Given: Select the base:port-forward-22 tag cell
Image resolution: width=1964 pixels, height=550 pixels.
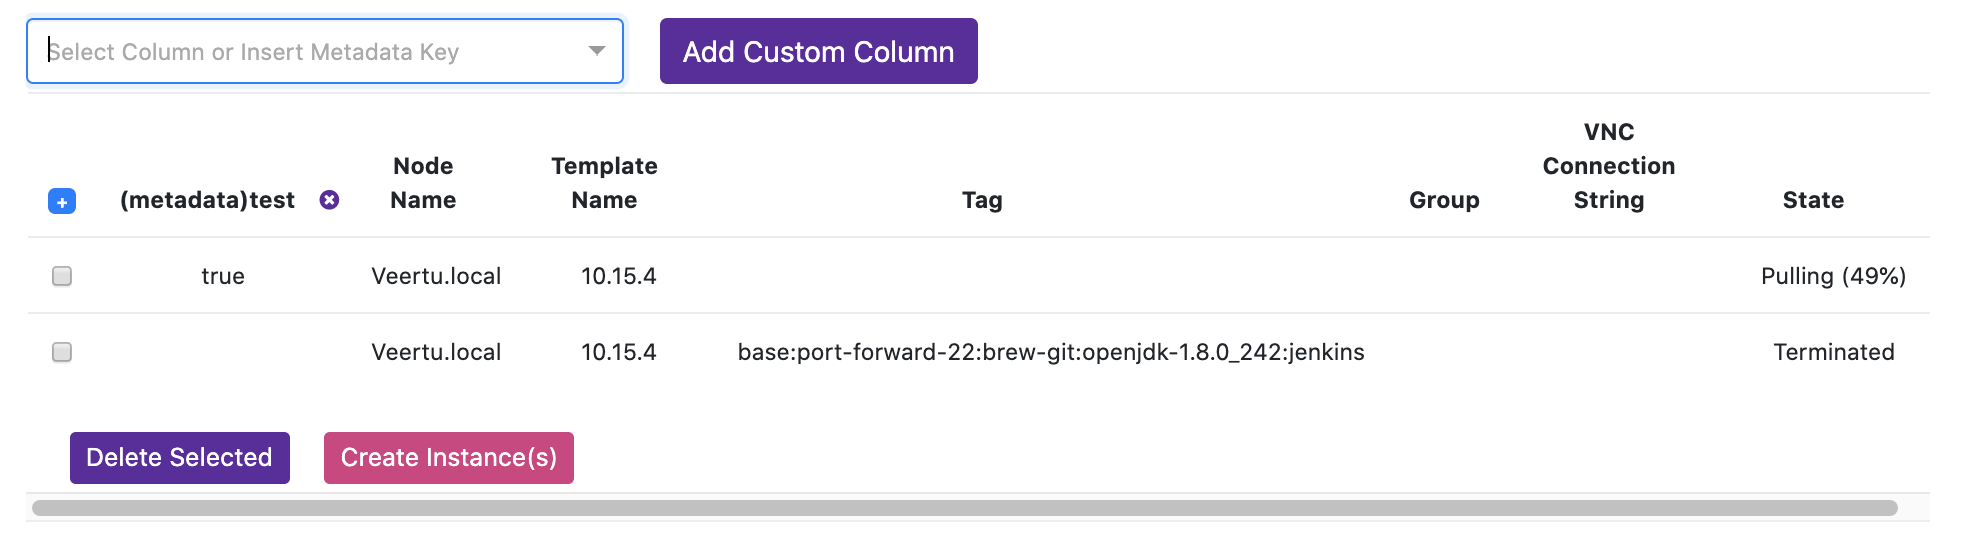Looking at the screenshot, I should point(1050,352).
